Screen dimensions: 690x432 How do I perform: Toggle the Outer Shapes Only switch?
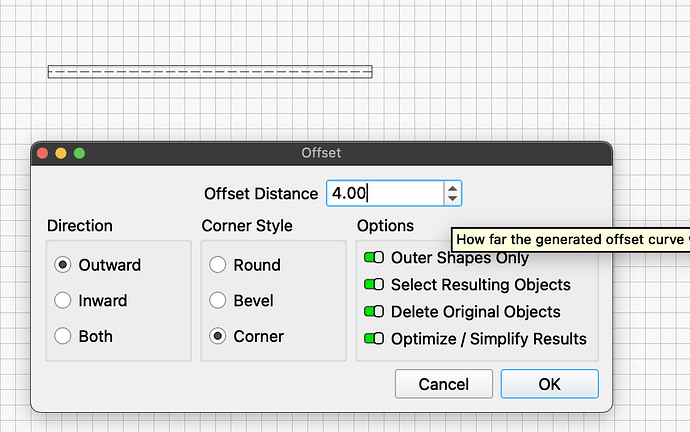click(x=374, y=258)
